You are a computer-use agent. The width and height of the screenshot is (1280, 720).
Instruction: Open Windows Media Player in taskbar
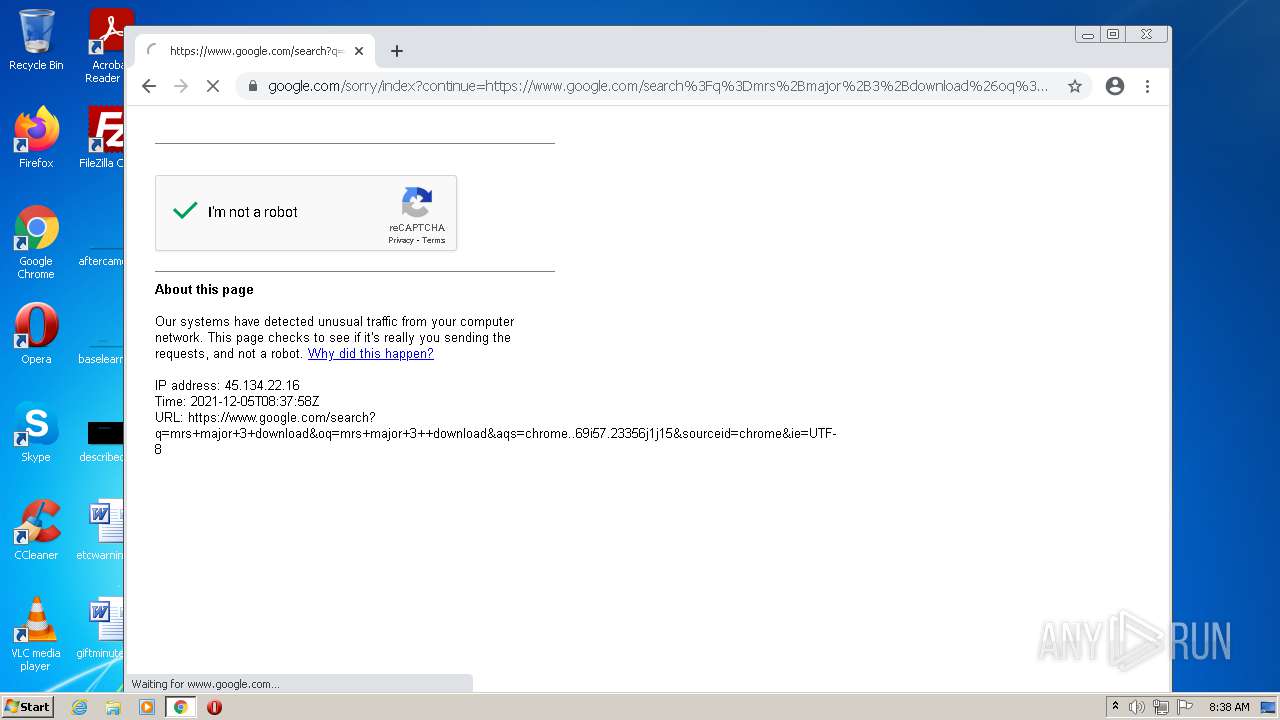tap(147, 707)
